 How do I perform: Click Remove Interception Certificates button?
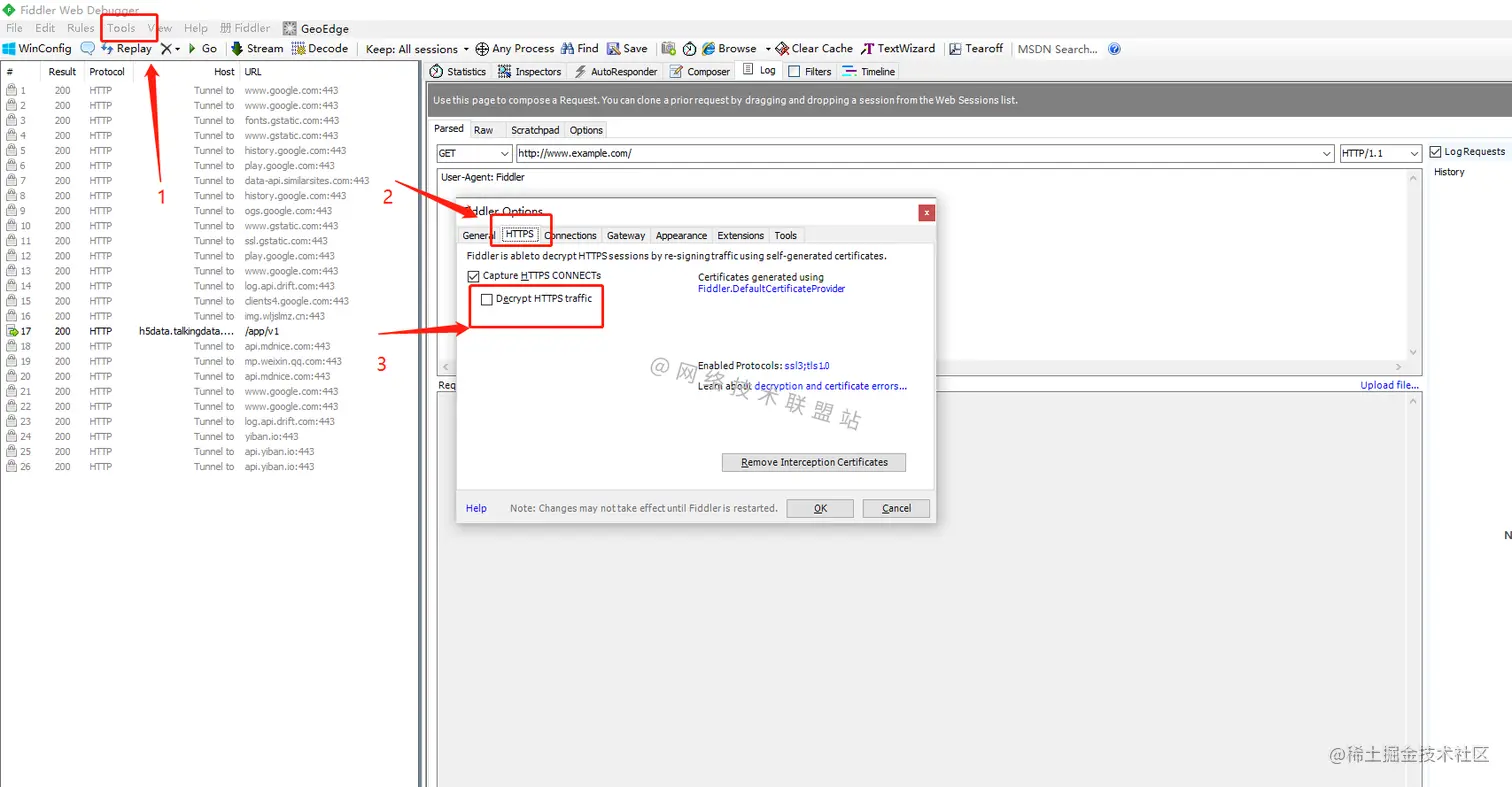pos(814,462)
